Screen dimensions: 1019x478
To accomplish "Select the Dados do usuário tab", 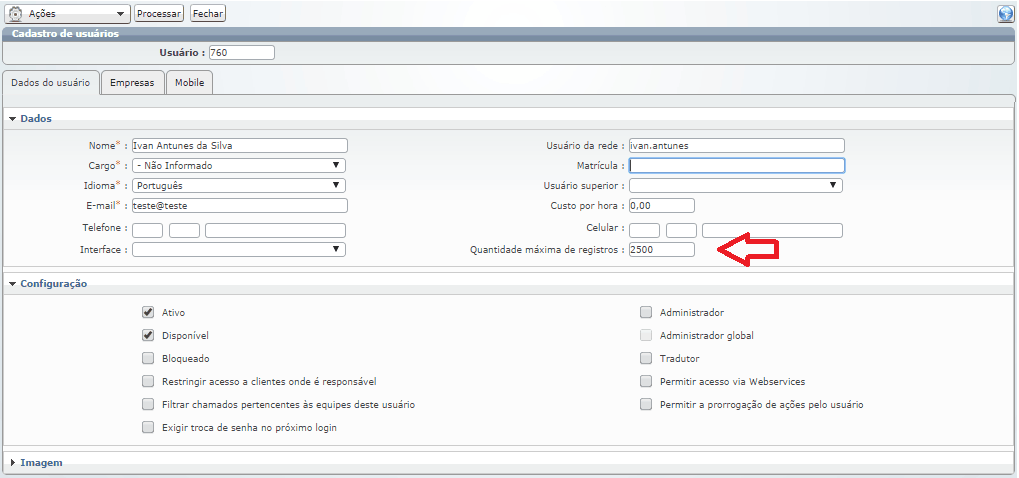I will click(x=50, y=83).
